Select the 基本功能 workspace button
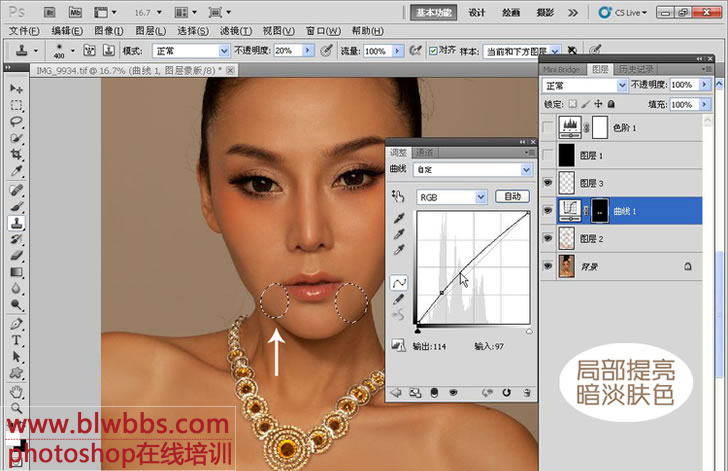The height and width of the screenshot is (471, 728). [434, 13]
